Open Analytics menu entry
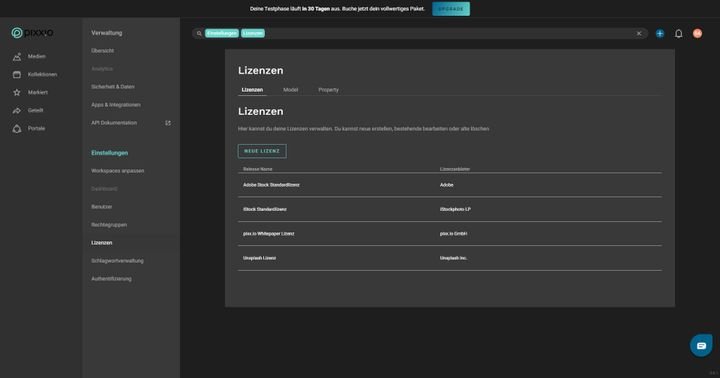The width and height of the screenshot is (720, 378). tap(102, 69)
